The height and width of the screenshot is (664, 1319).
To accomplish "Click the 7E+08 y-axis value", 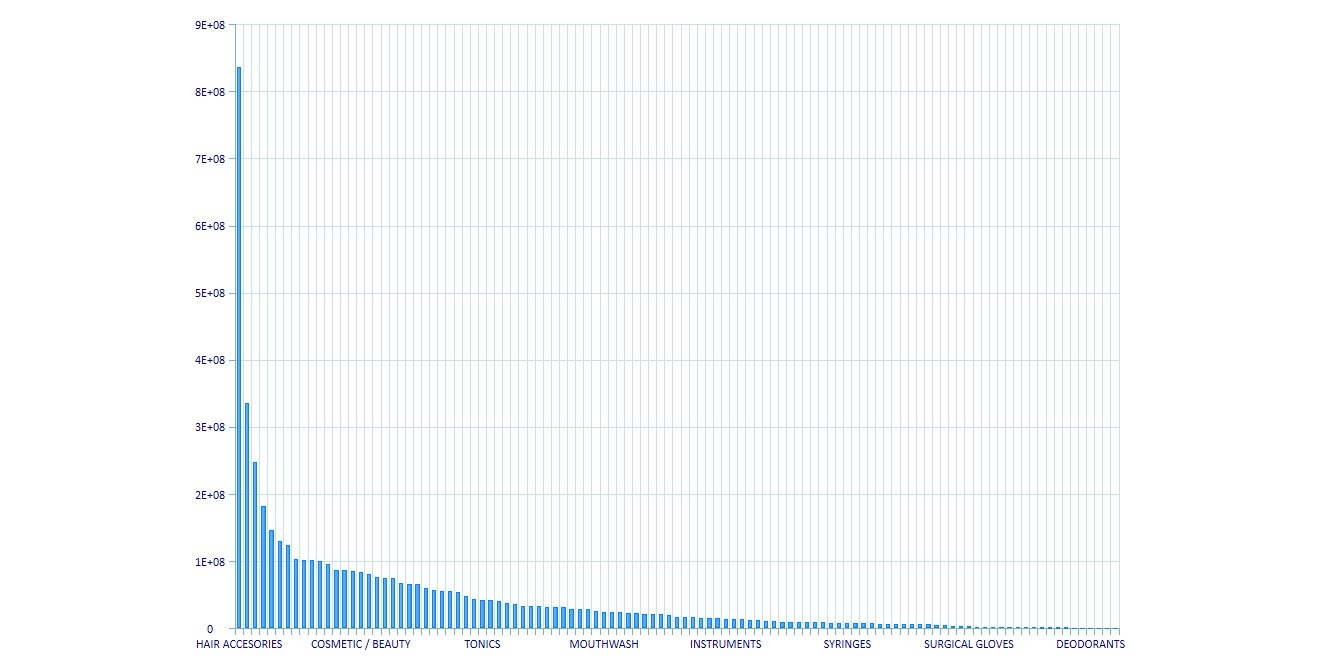I will point(211,159).
